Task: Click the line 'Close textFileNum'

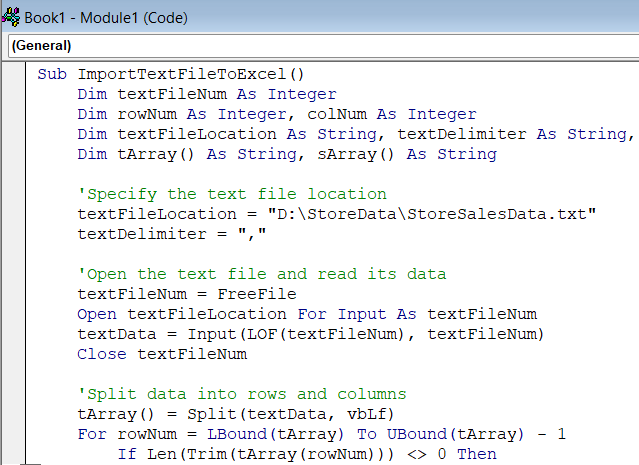Action: [162, 354]
